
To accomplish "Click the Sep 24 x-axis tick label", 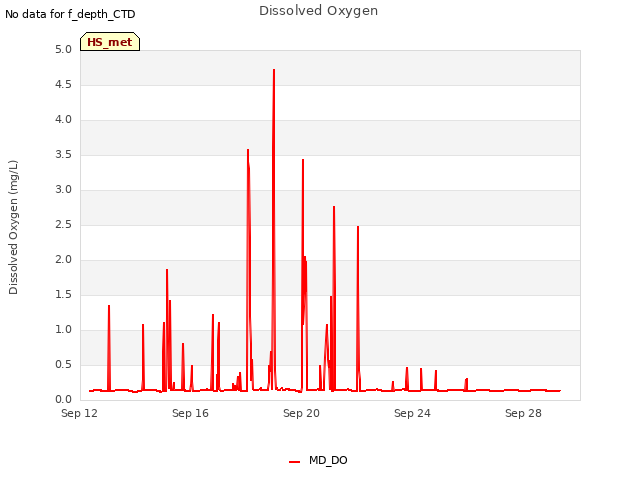I will [x=412, y=413].
